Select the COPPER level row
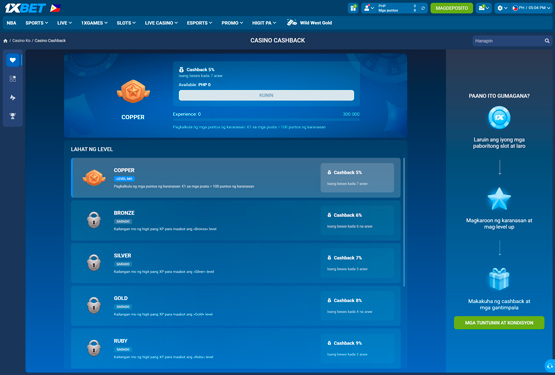This screenshot has width=555, height=375. coord(236,178)
